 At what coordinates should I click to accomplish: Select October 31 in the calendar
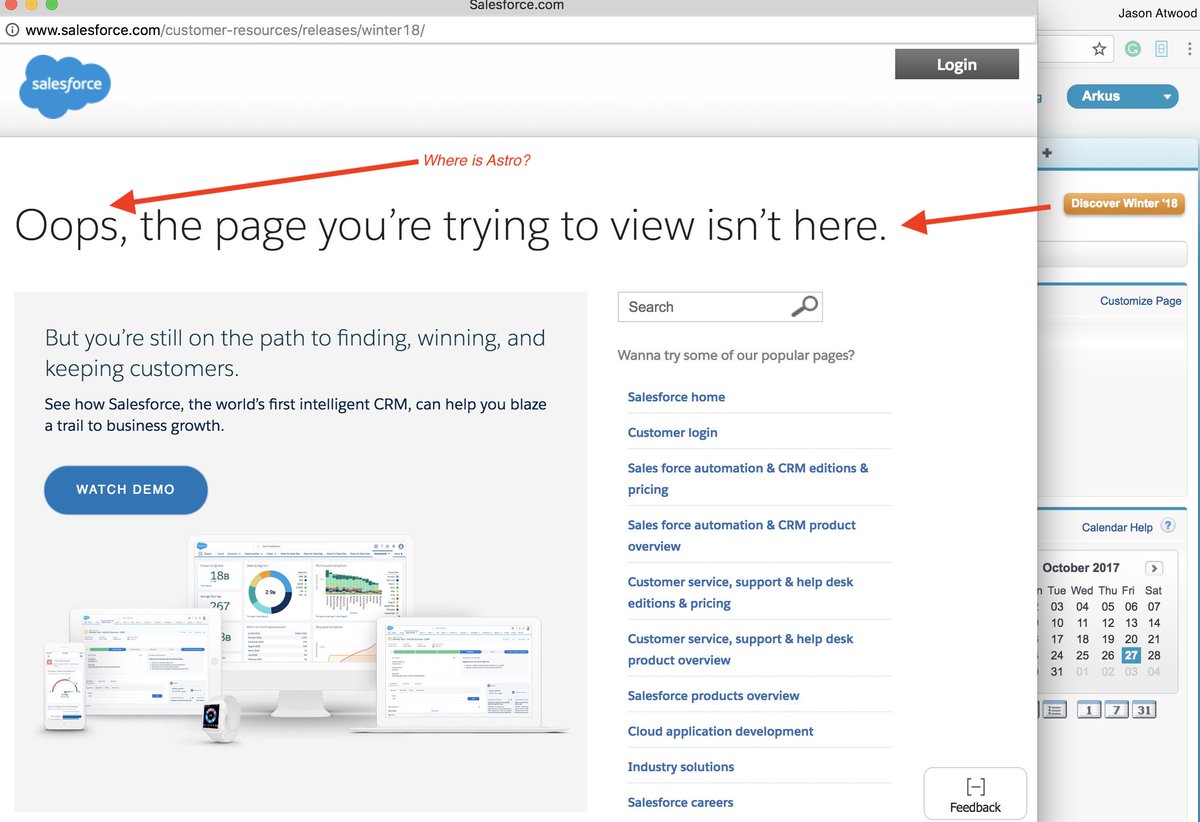1057,672
